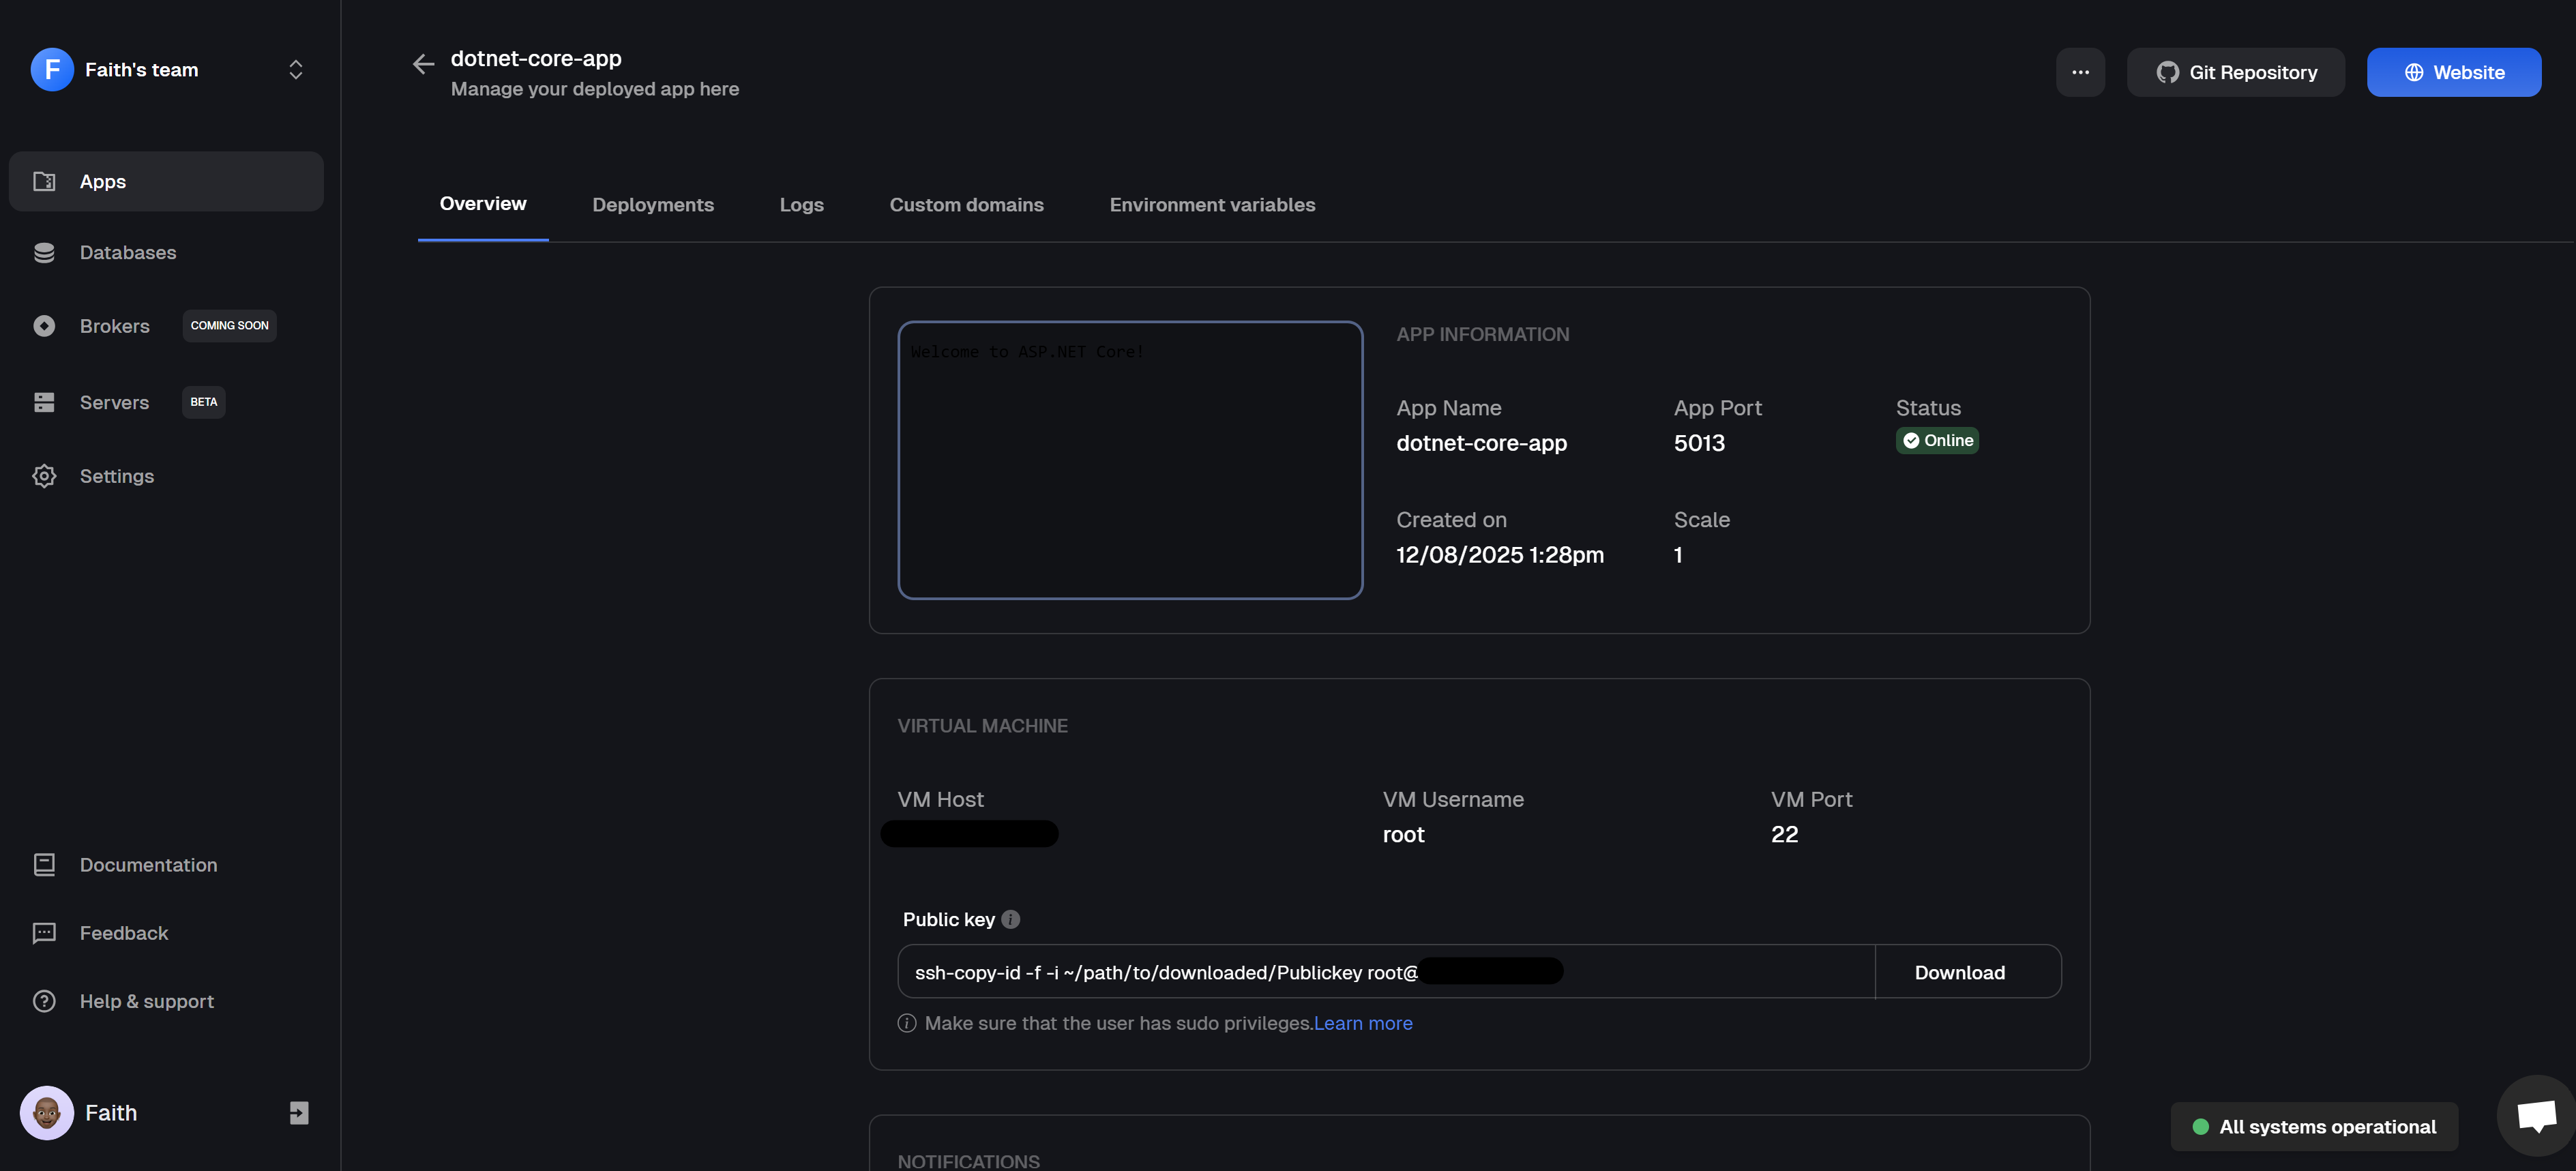The width and height of the screenshot is (2576, 1171).
Task: Open the Environment variables tab
Action: click(1212, 204)
